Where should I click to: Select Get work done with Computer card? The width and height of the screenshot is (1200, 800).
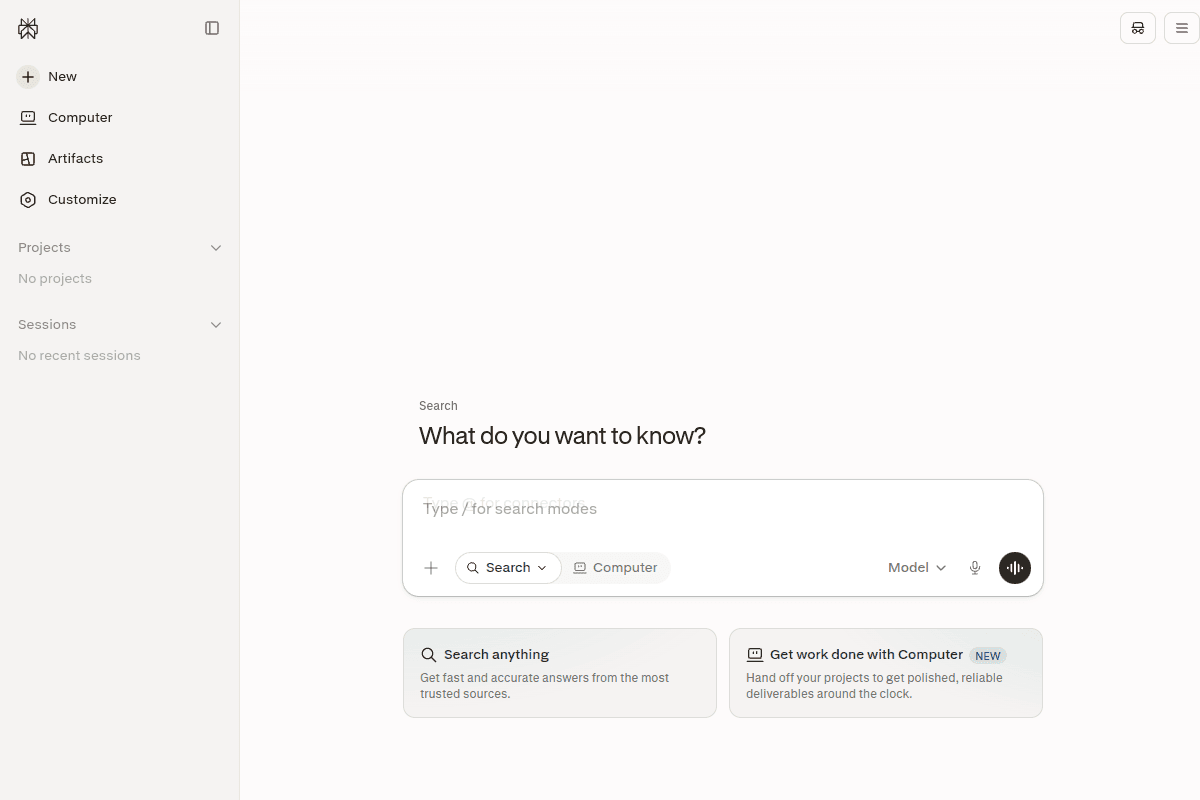(x=886, y=673)
